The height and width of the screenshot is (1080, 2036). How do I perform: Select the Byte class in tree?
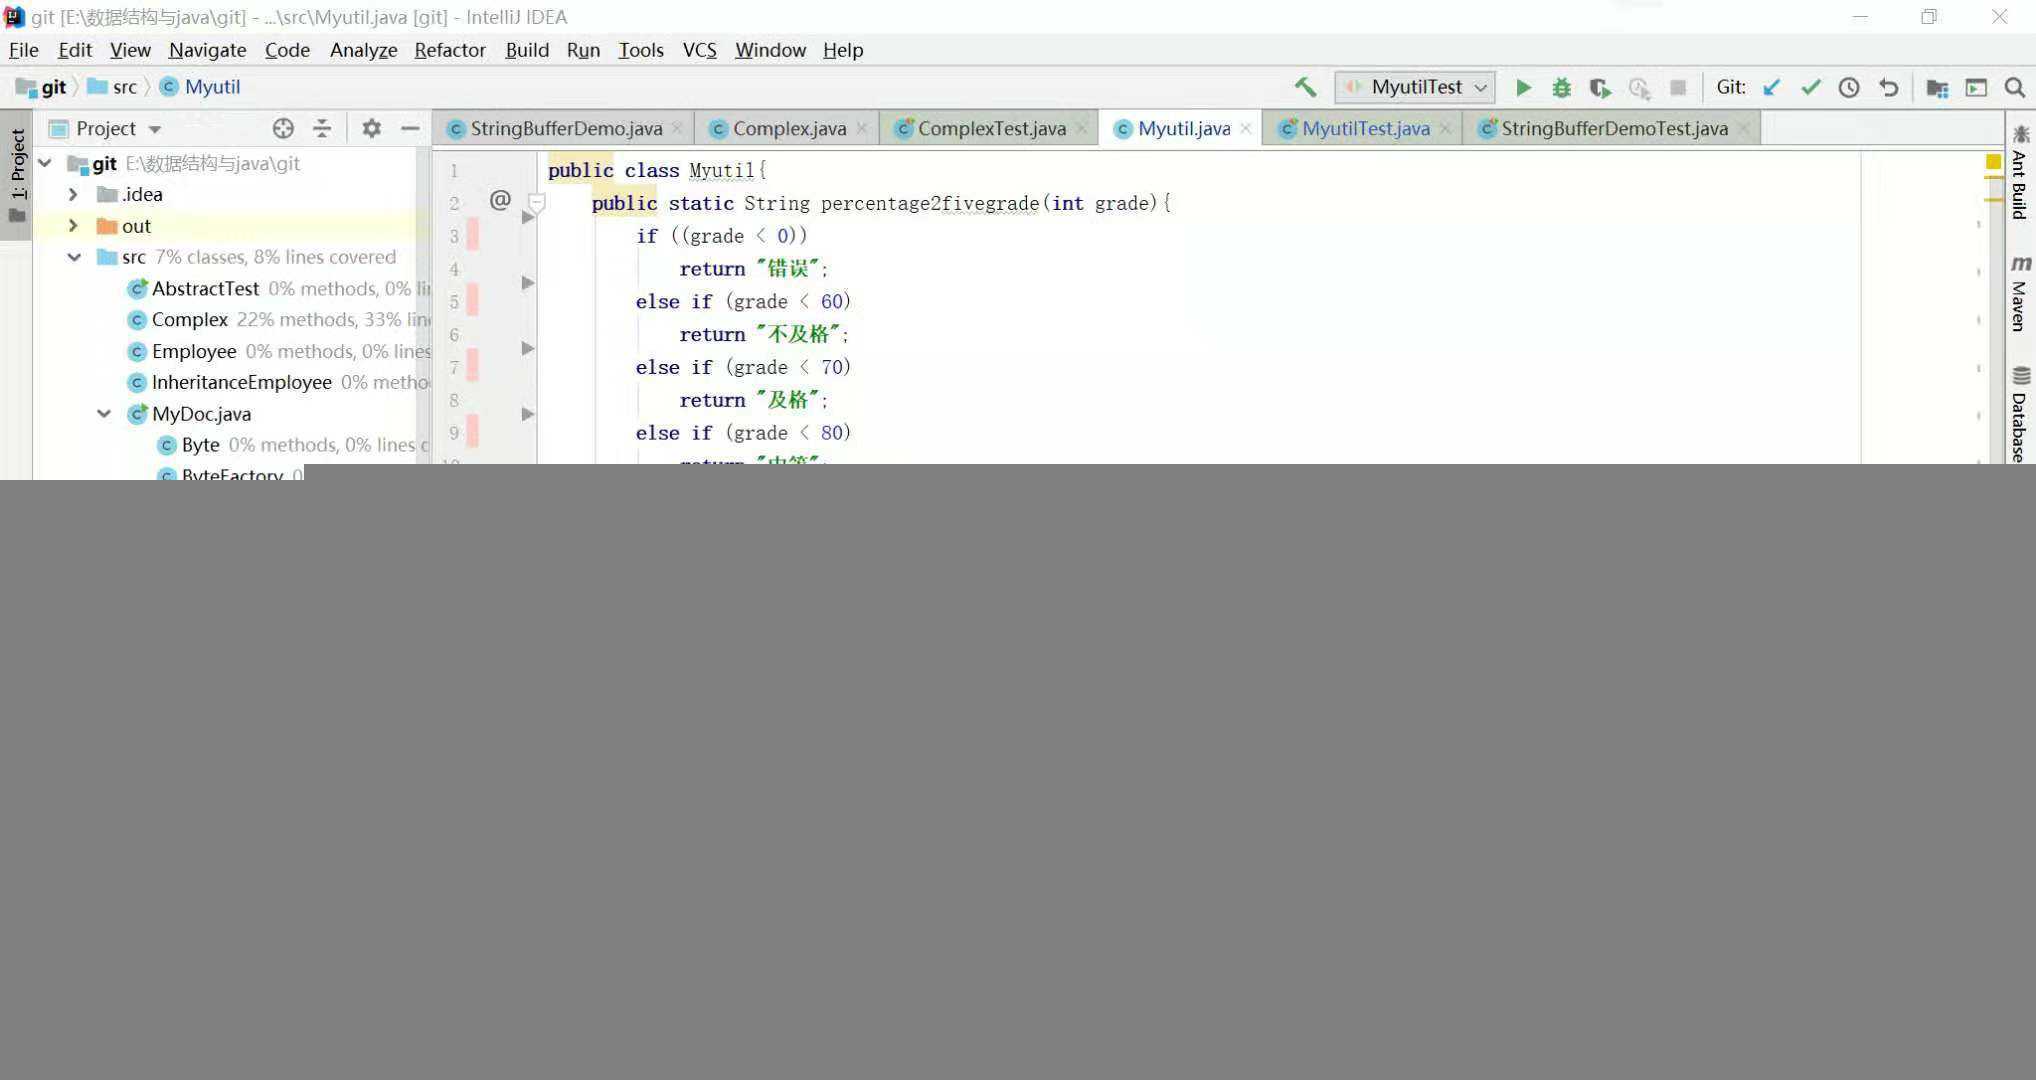pos(200,445)
